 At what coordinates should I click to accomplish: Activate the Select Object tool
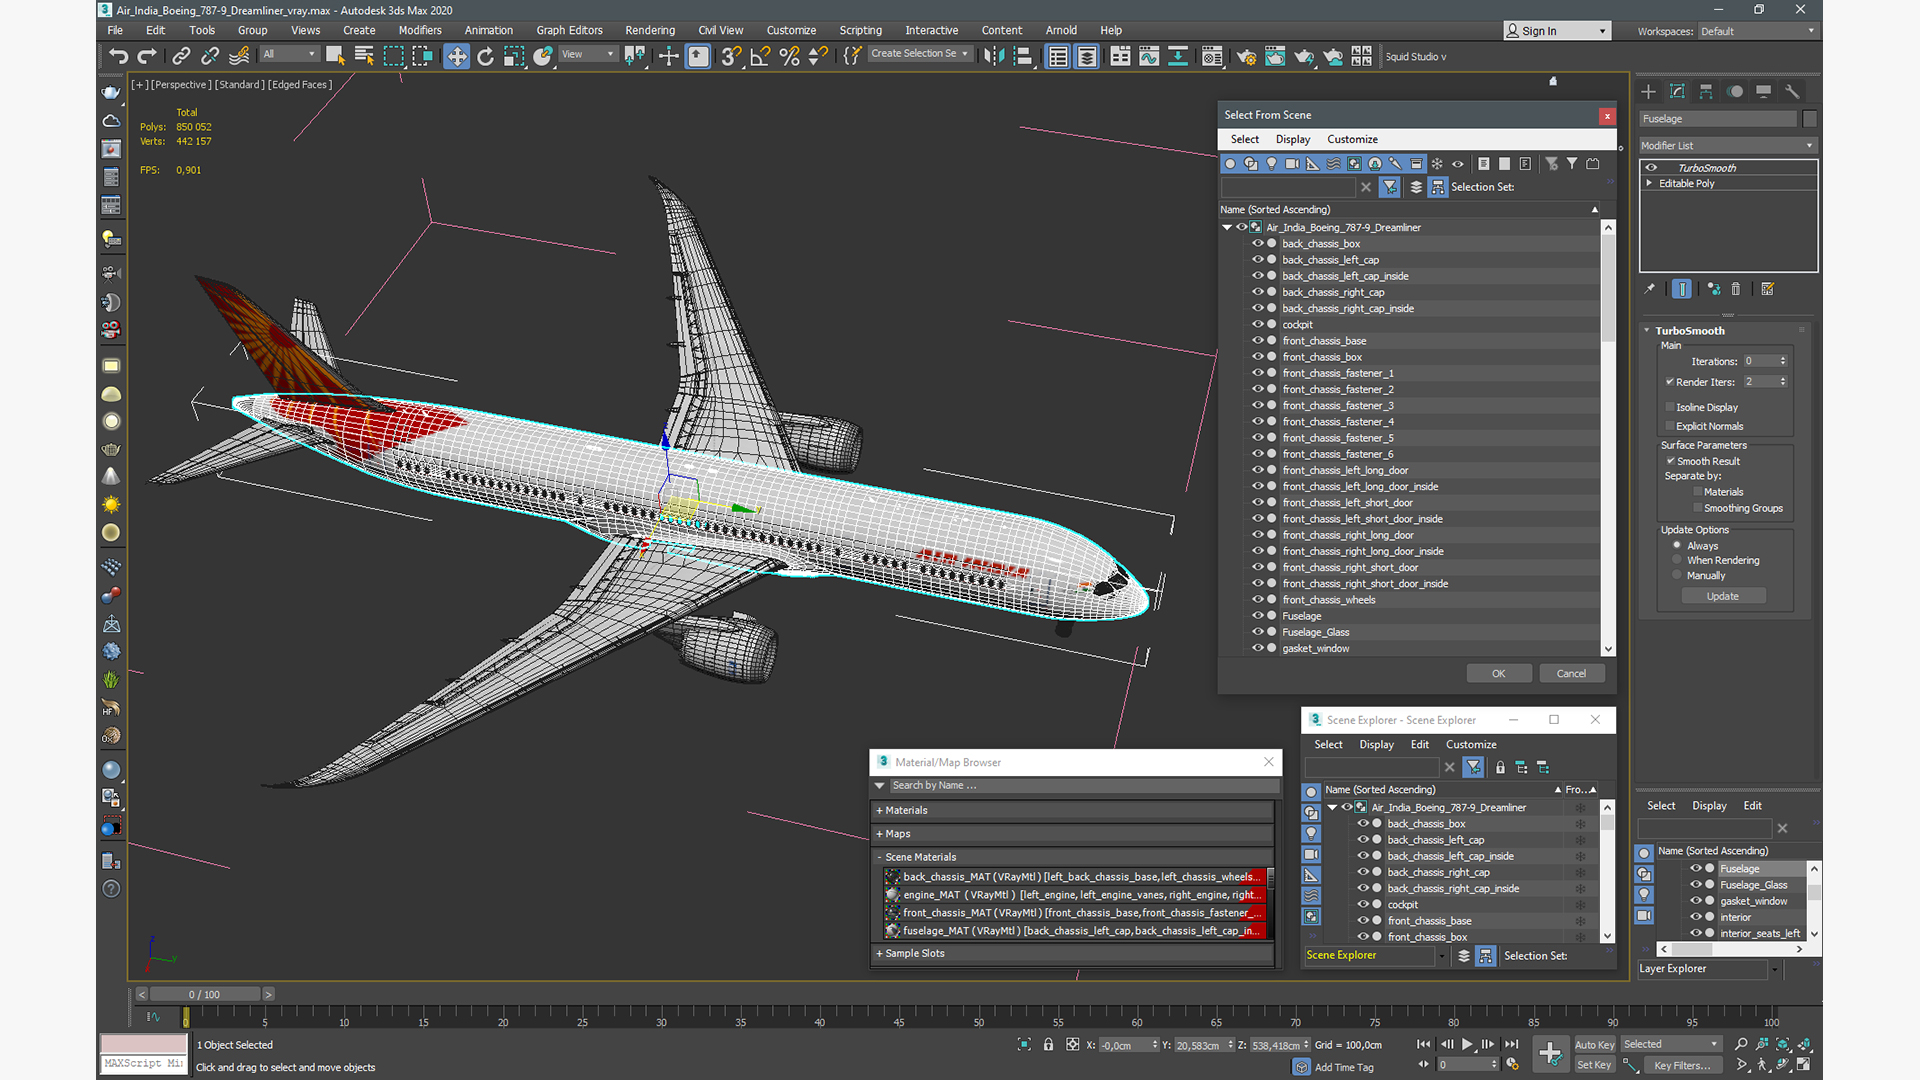click(x=335, y=56)
